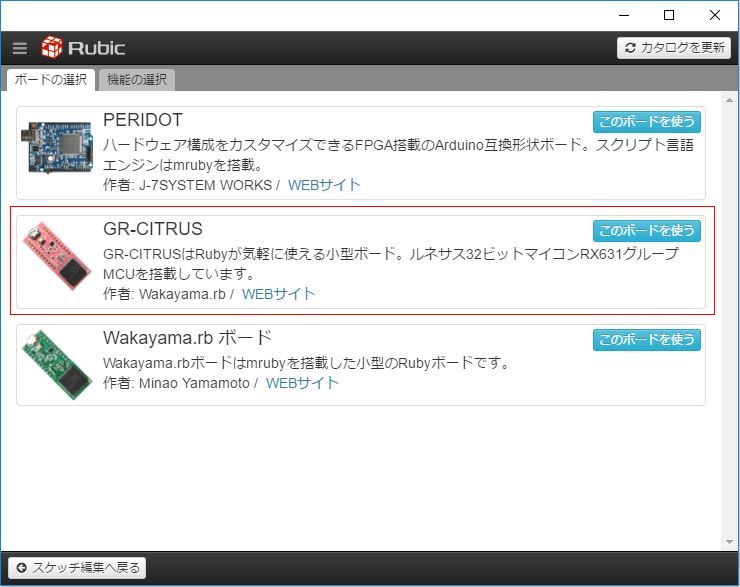Maximize the Rubic window
Viewport: 740px width, 587px height.
click(x=669, y=15)
